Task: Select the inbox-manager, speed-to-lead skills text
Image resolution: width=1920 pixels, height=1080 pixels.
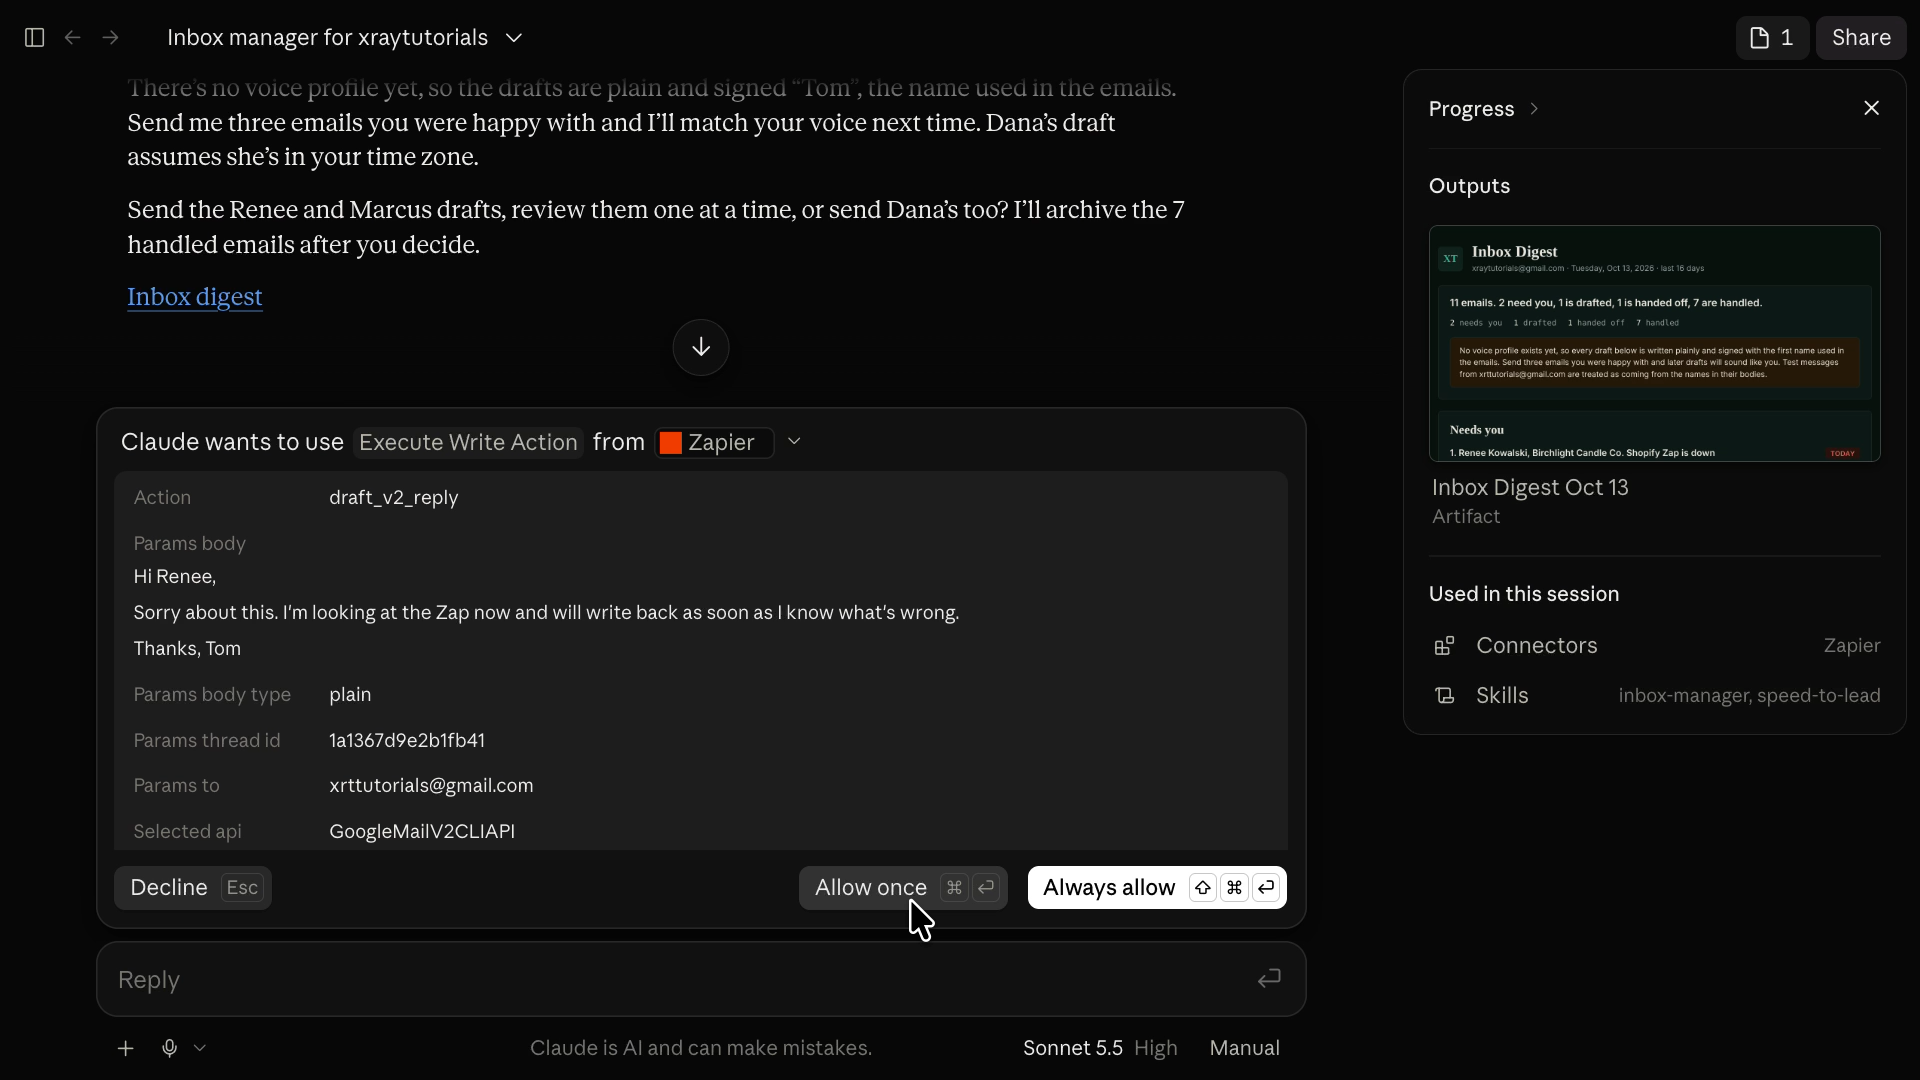Action: pyautogui.click(x=1749, y=696)
